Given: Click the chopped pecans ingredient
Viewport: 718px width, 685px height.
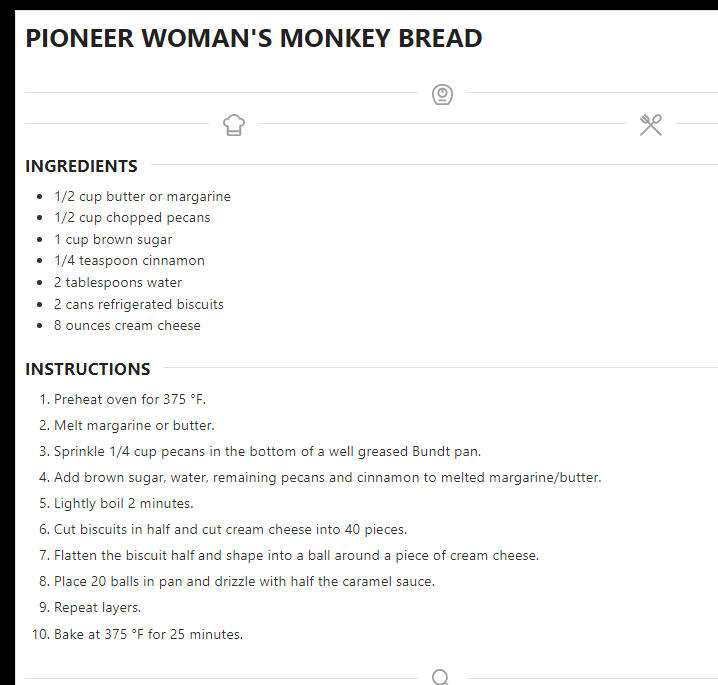Looking at the screenshot, I should pos(132,217).
